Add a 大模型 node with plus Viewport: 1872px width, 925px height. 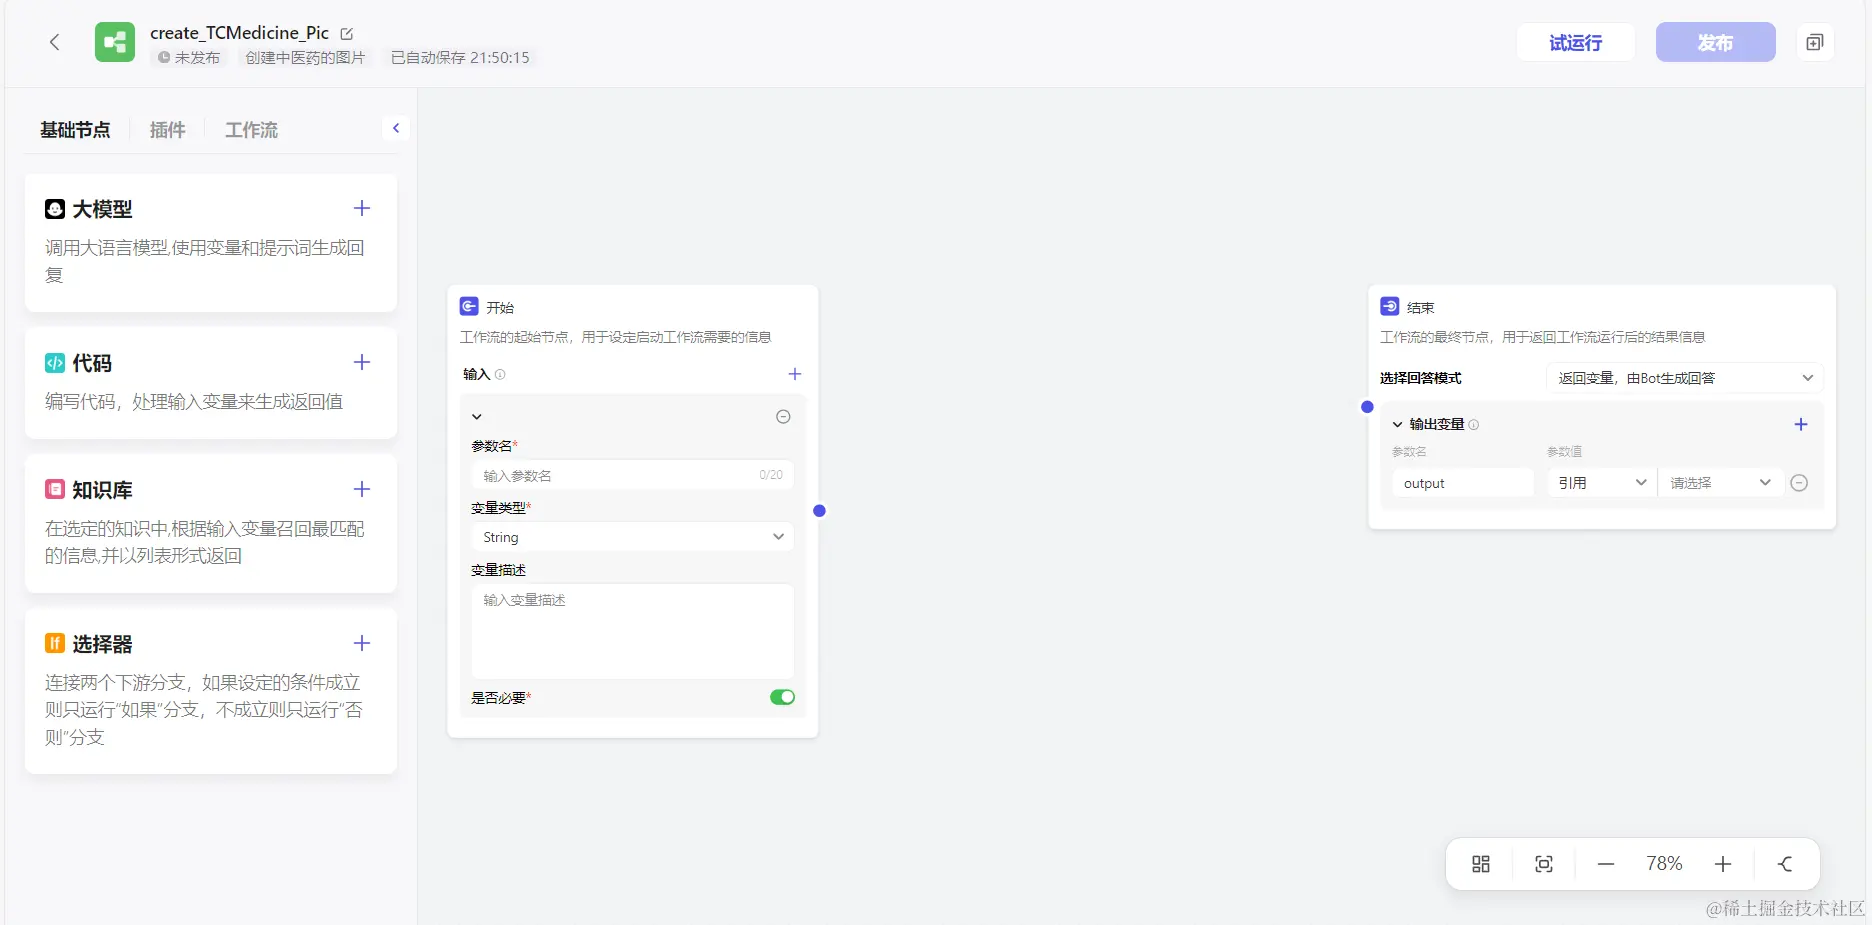(362, 208)
